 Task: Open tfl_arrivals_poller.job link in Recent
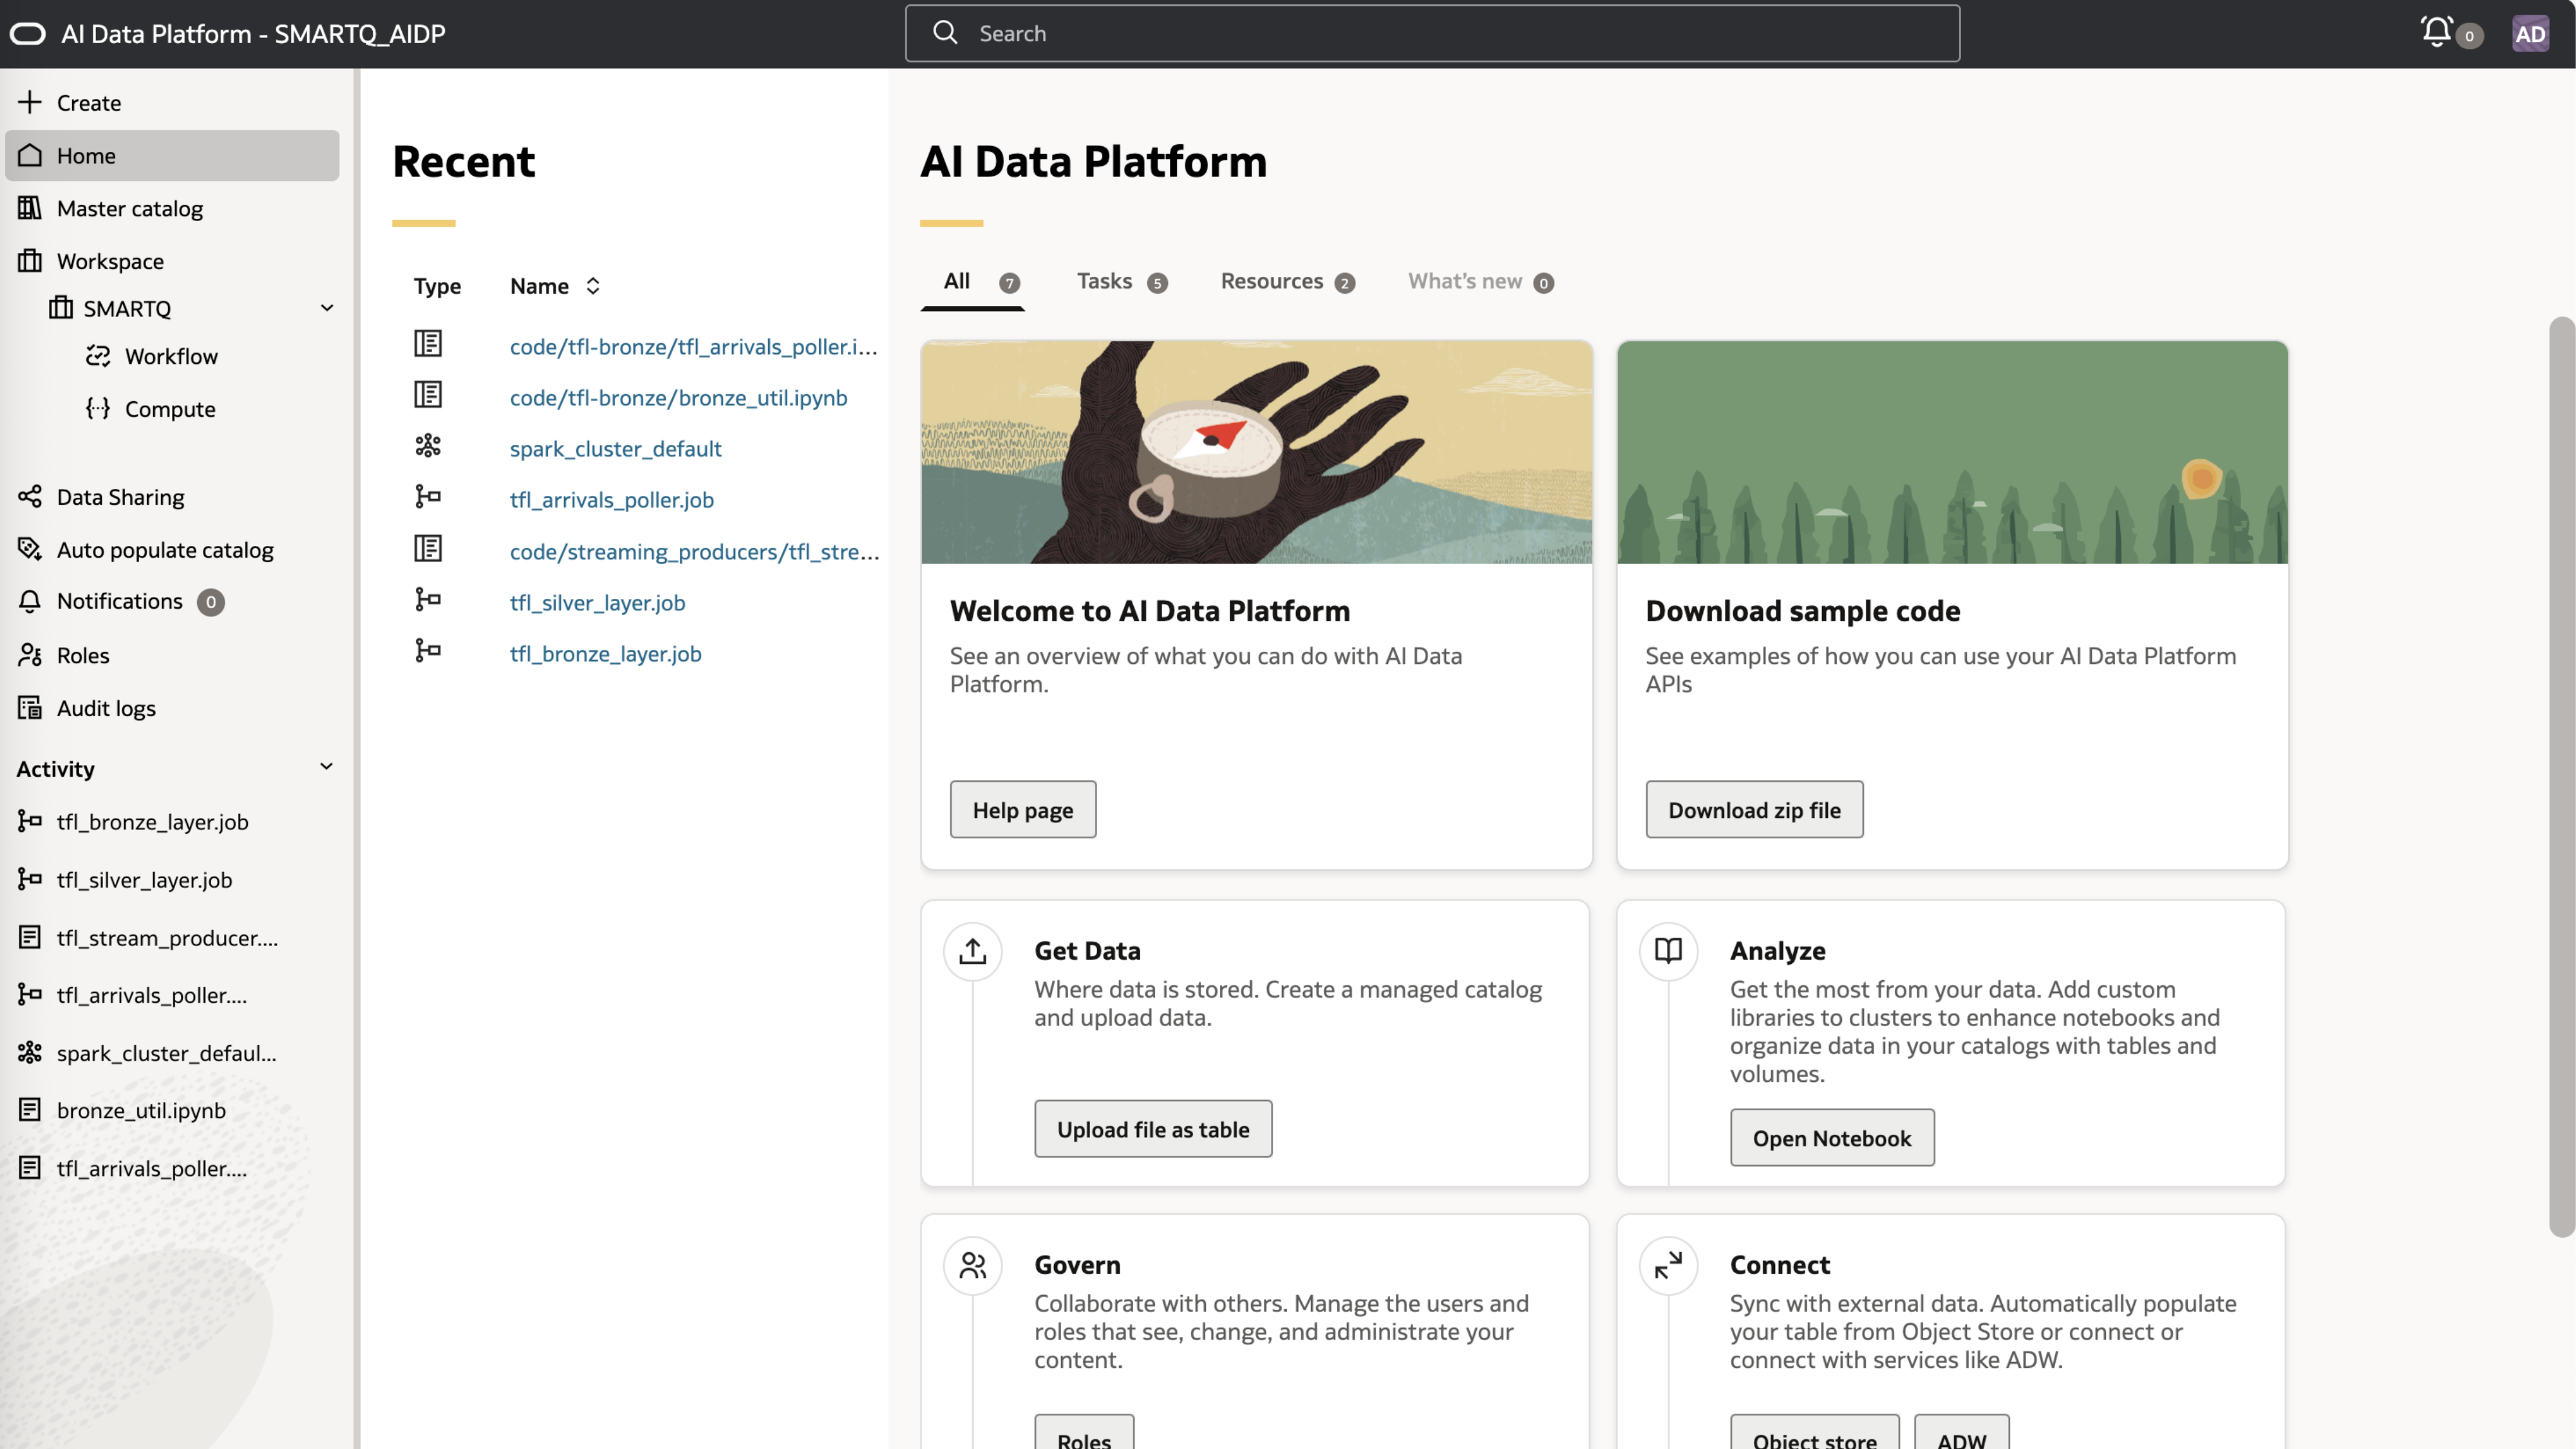click(611, 499)
